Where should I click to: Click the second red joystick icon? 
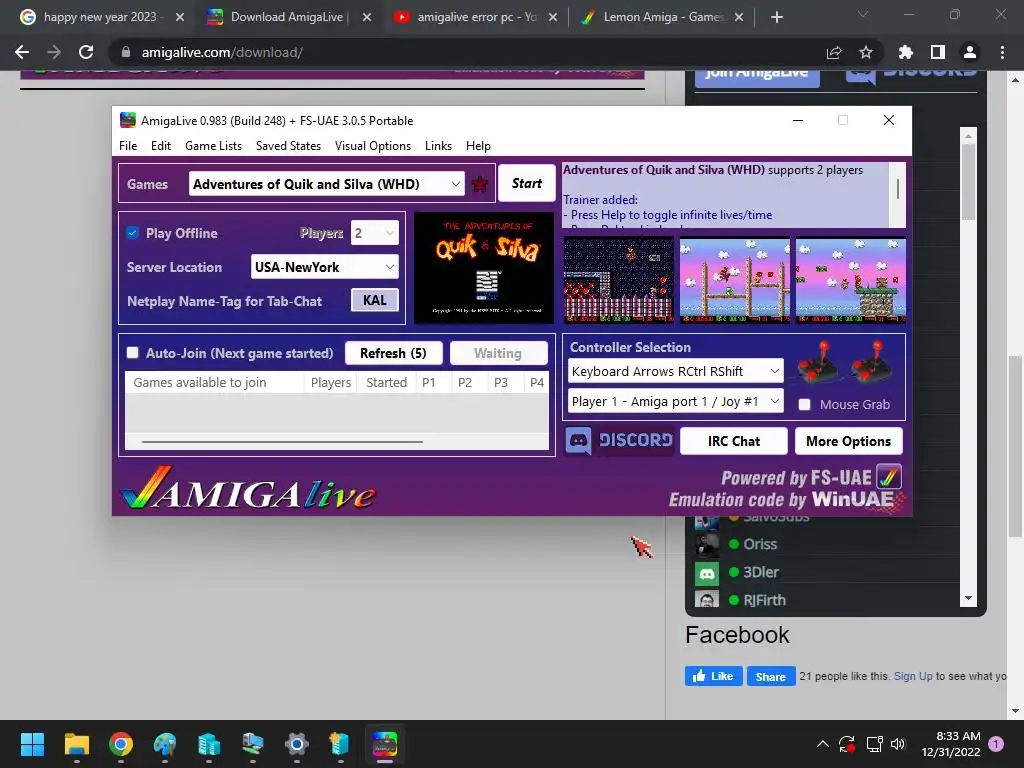coord(872,362)
